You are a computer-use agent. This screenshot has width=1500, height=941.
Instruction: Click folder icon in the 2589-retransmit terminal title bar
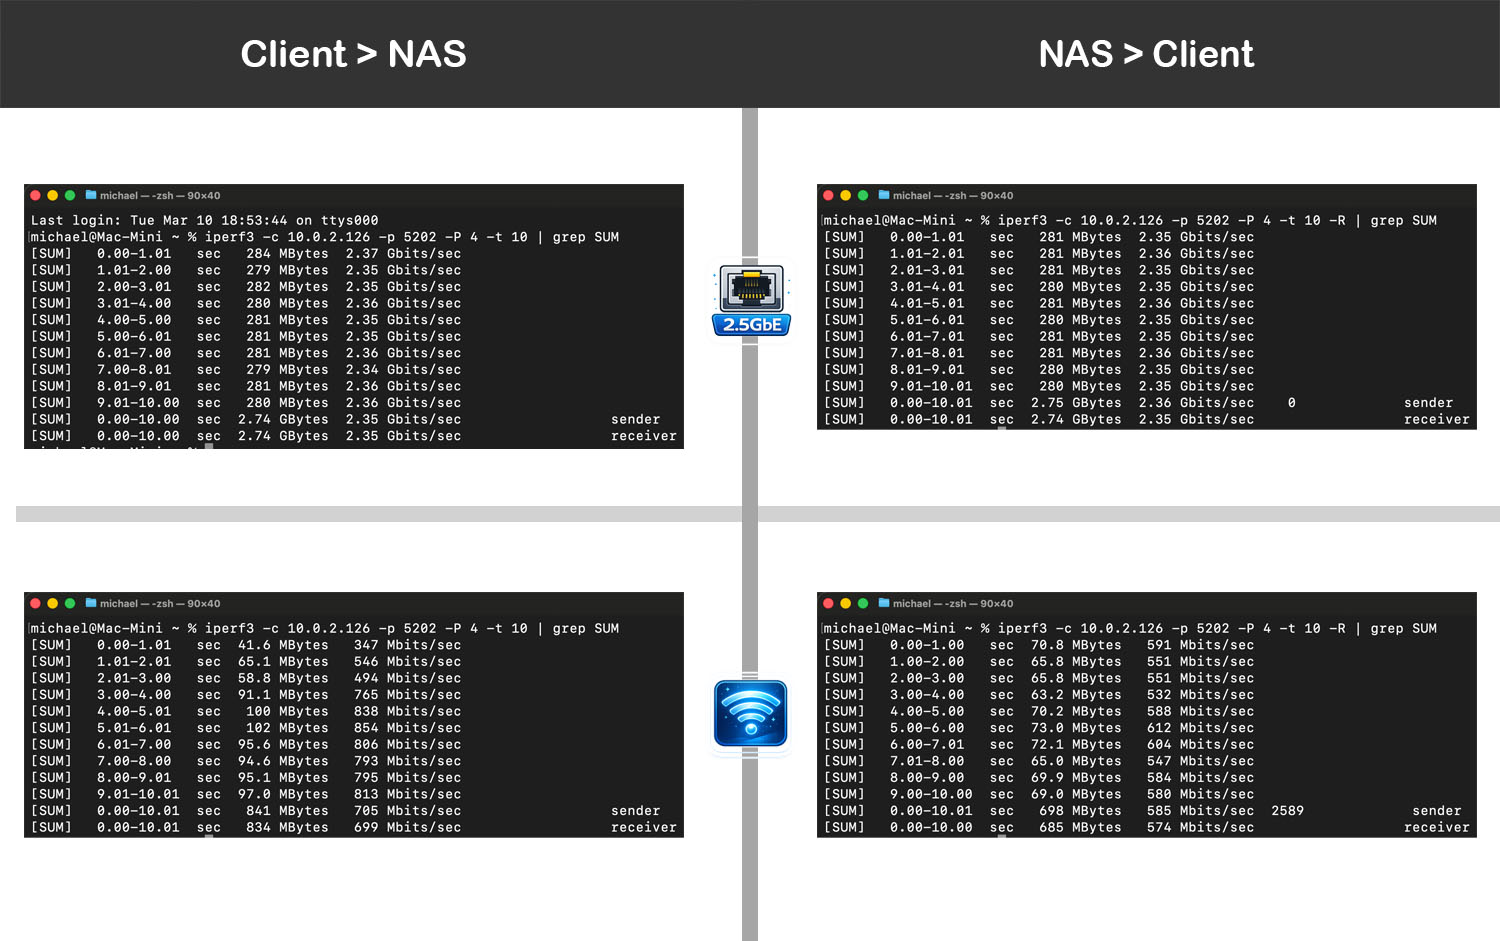point(884,603)
